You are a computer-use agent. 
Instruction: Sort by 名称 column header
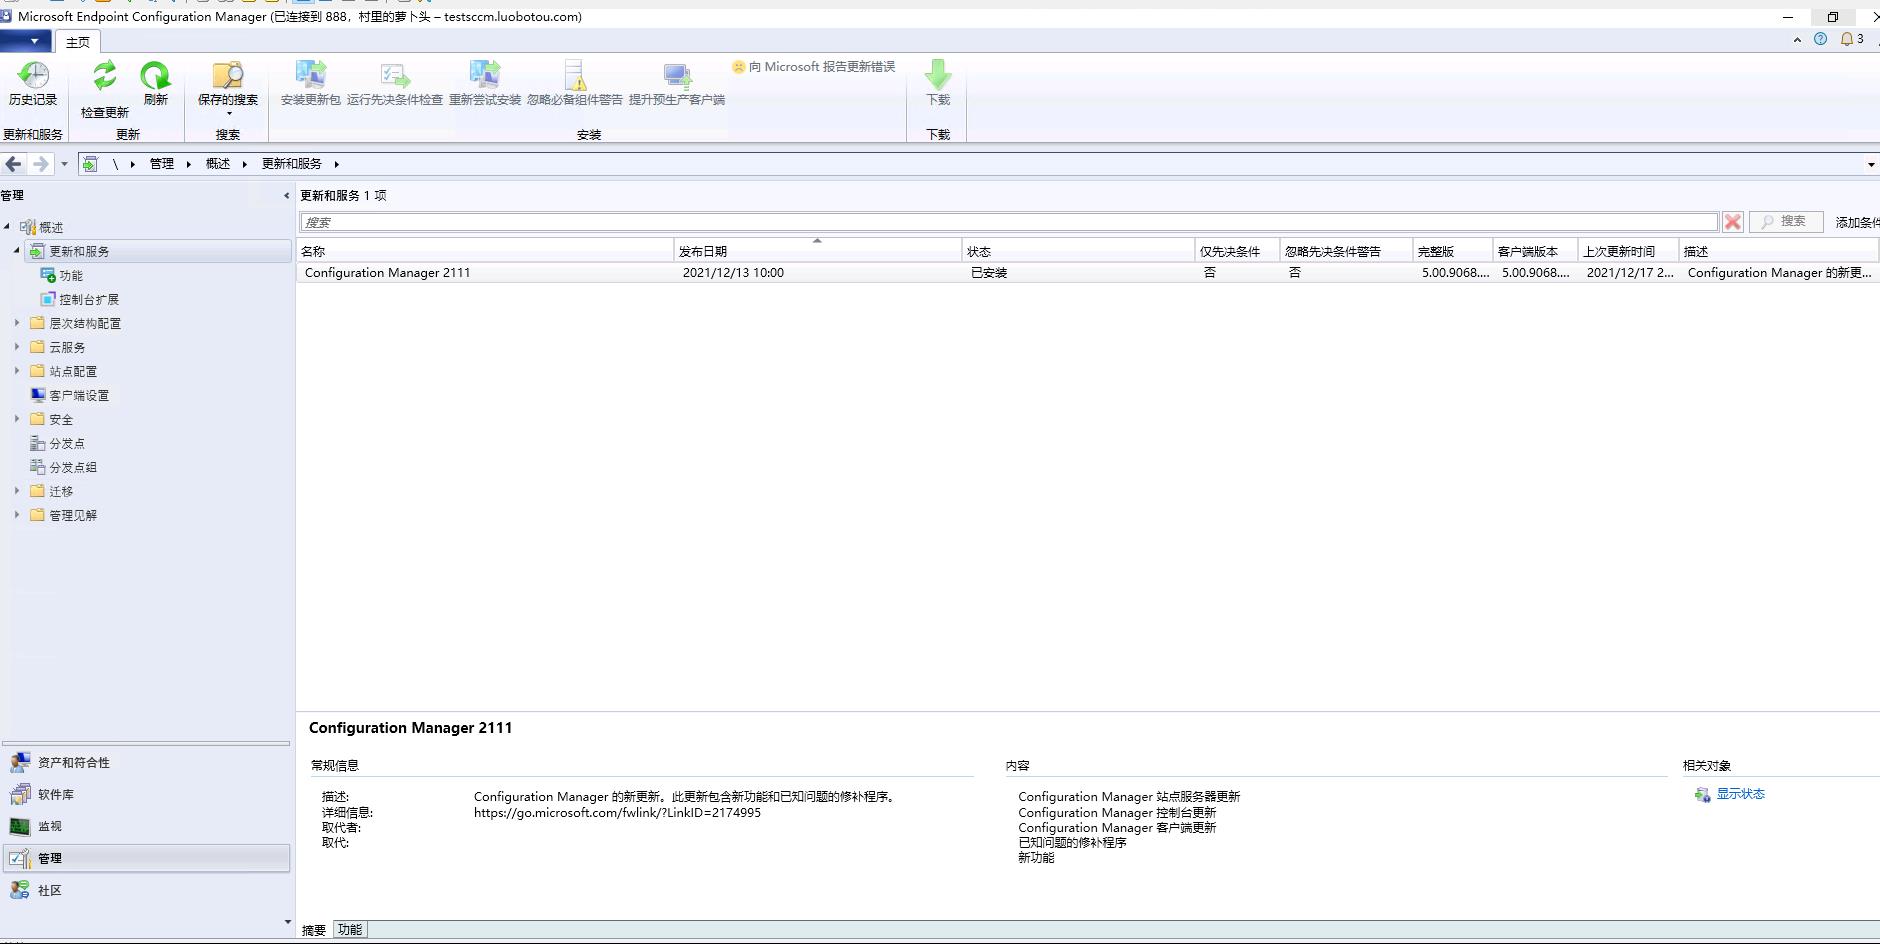485,251
